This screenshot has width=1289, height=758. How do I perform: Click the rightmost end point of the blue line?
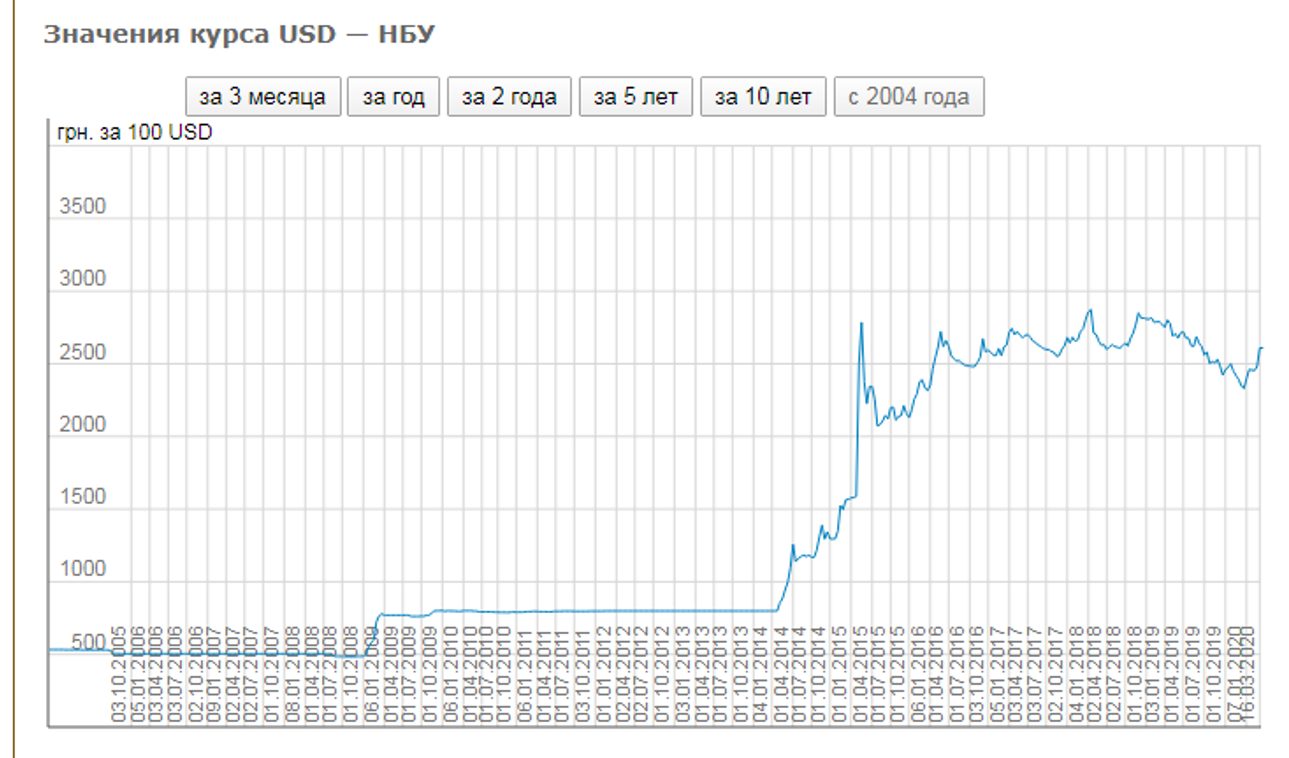pyautogui.click(x=1261, y=348)
